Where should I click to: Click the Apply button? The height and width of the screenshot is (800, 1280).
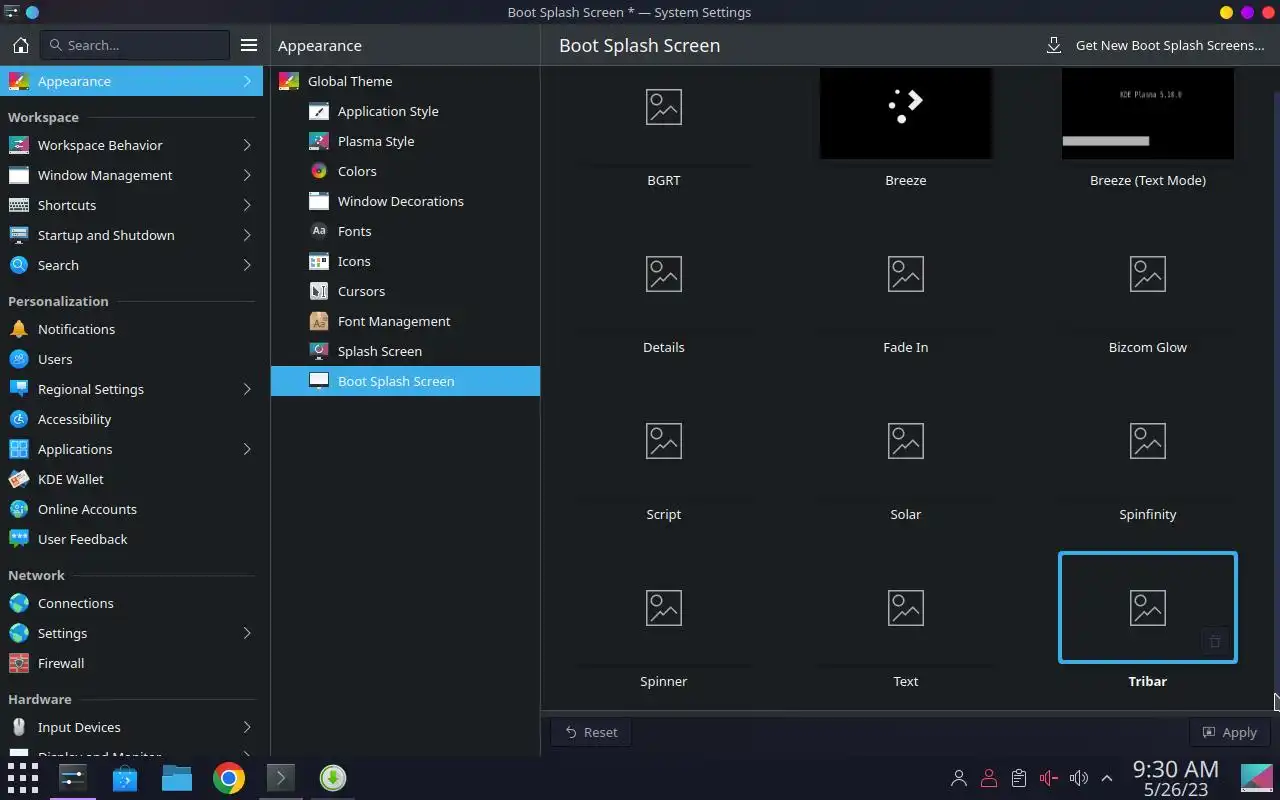[x=1230, y=732]
